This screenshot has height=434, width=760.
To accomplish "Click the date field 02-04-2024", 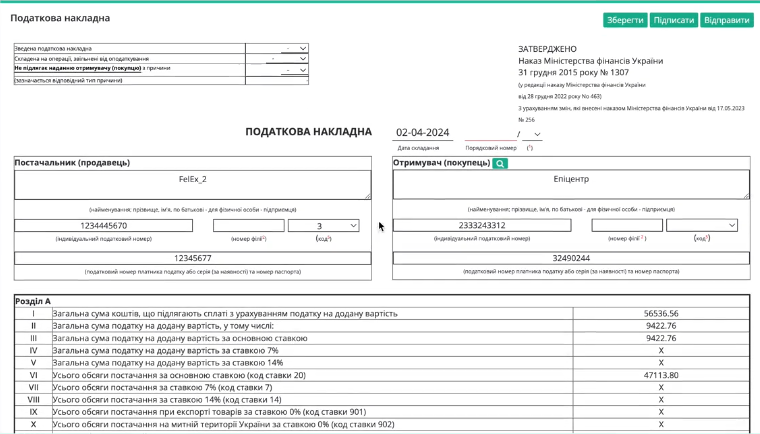I will tap(423, 133).
